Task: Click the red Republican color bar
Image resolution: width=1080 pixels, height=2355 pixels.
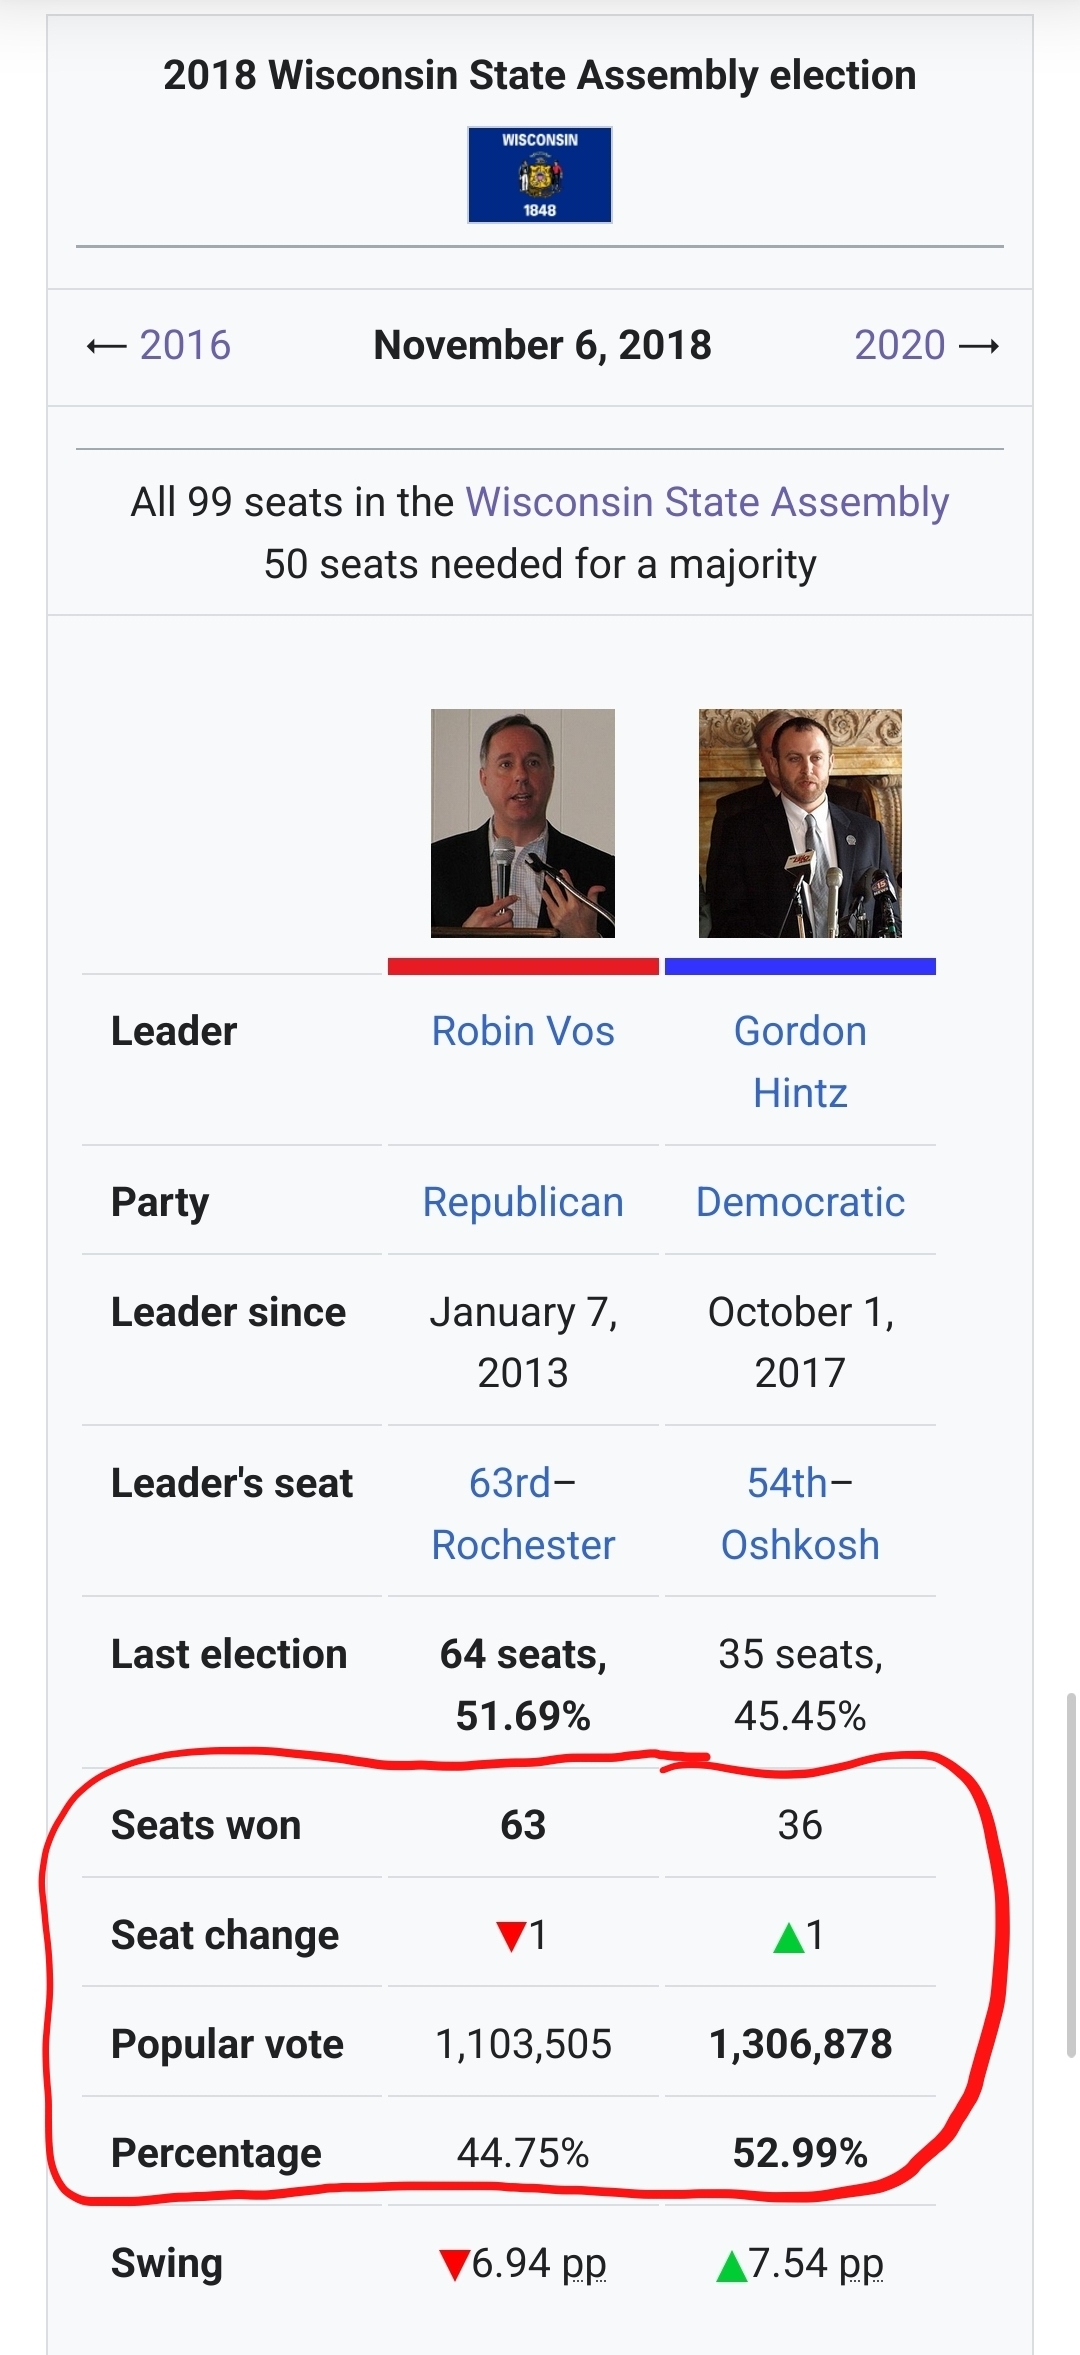Action: tap(523, 966)
